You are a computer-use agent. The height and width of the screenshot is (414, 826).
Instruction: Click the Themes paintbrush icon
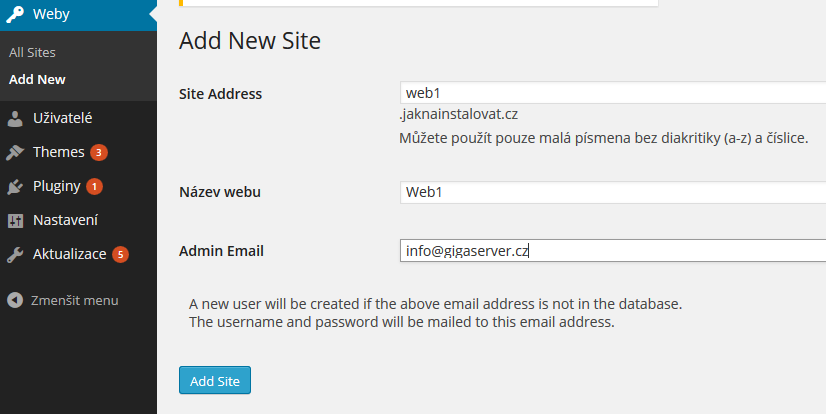coord(15,152)
